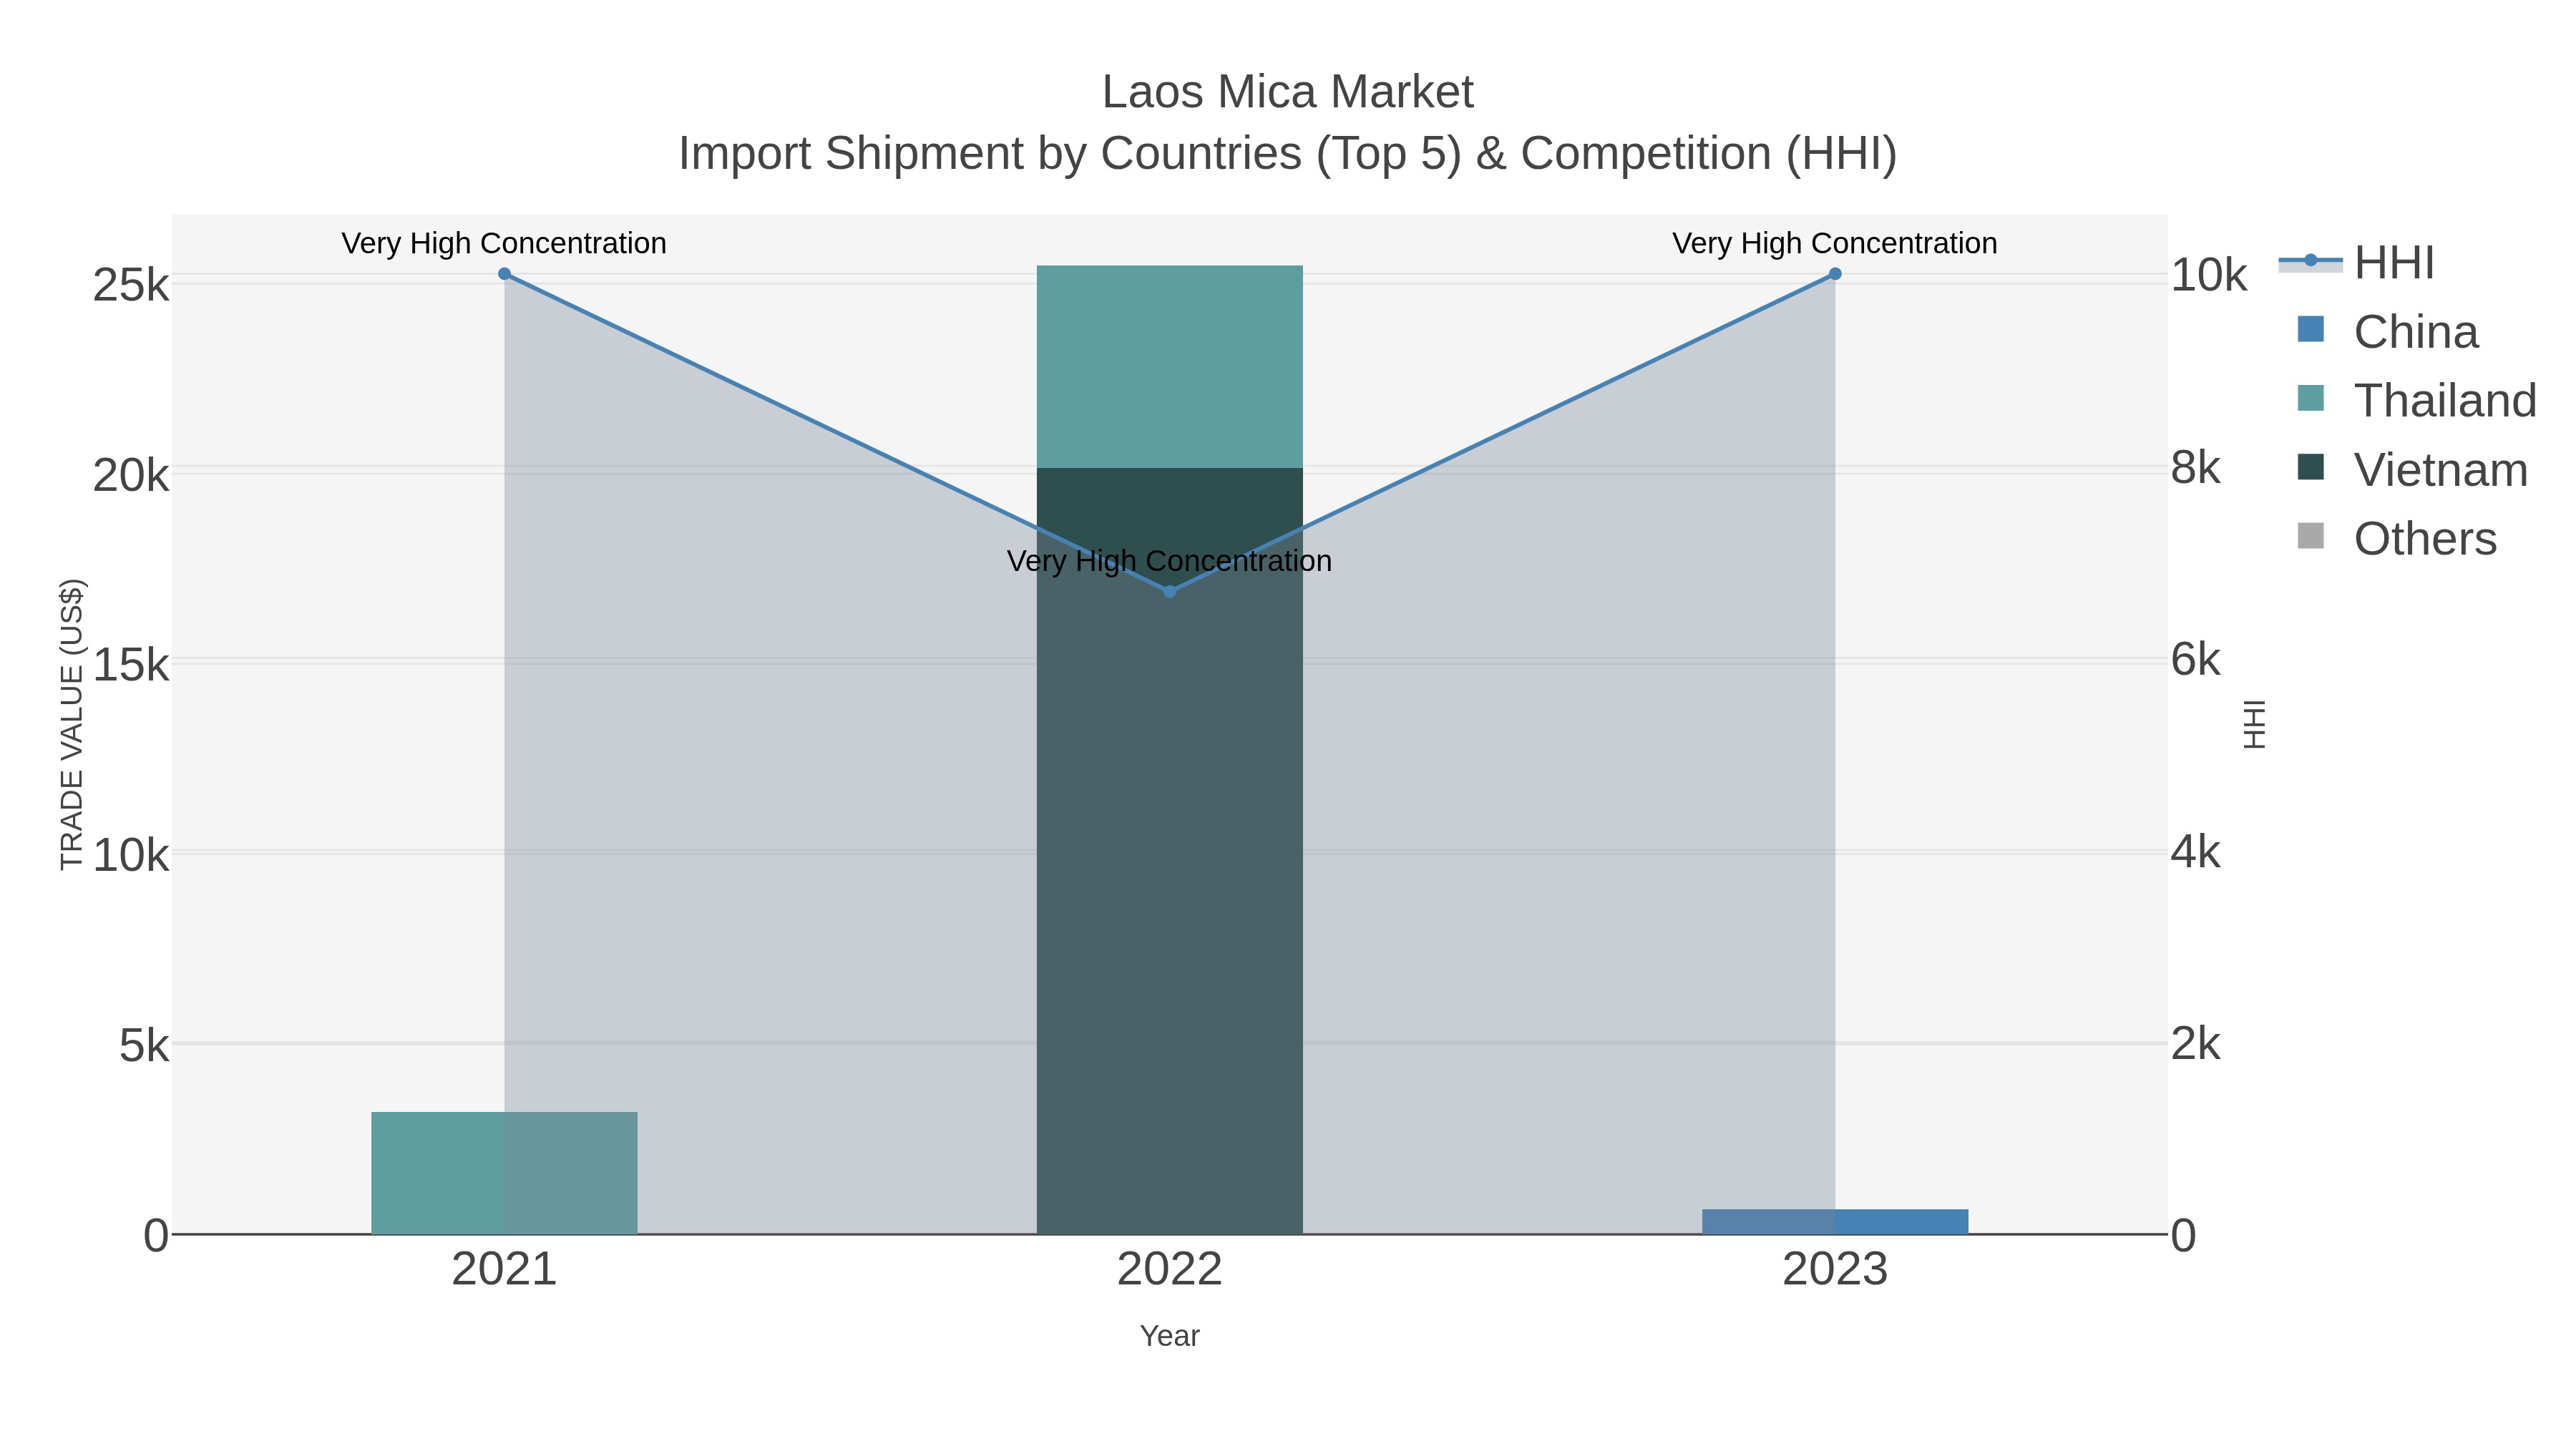The height and width of the screenshot is (1449, 2576).
Task: Click the rotated HHI right axis title
Action: click(x=2255, y=724)
